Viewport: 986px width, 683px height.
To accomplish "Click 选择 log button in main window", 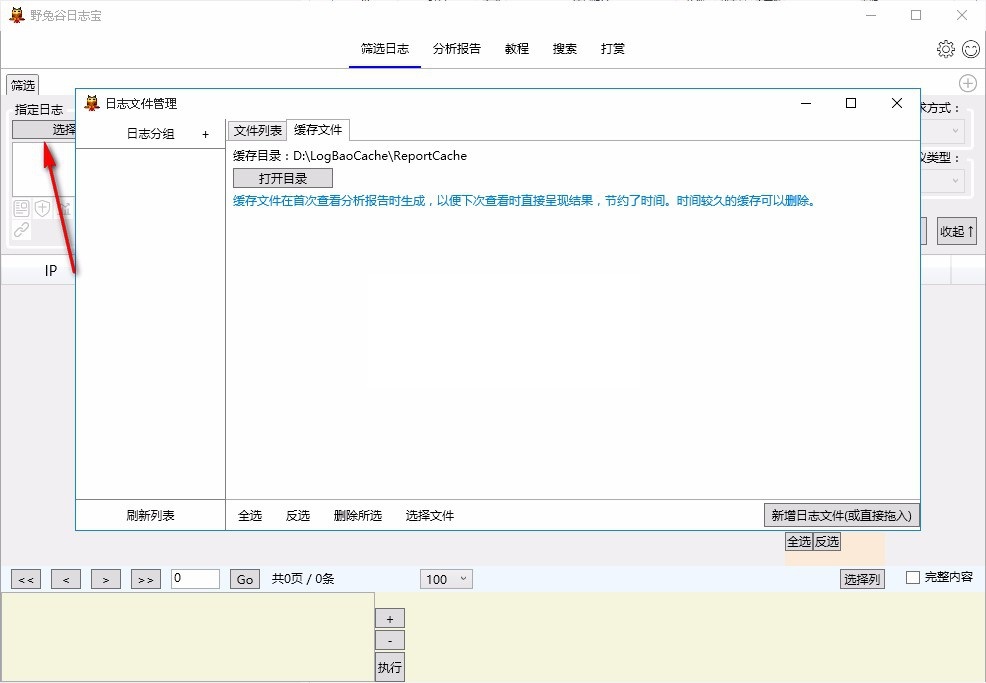I will pyautogui.click(x=44, y=130).
